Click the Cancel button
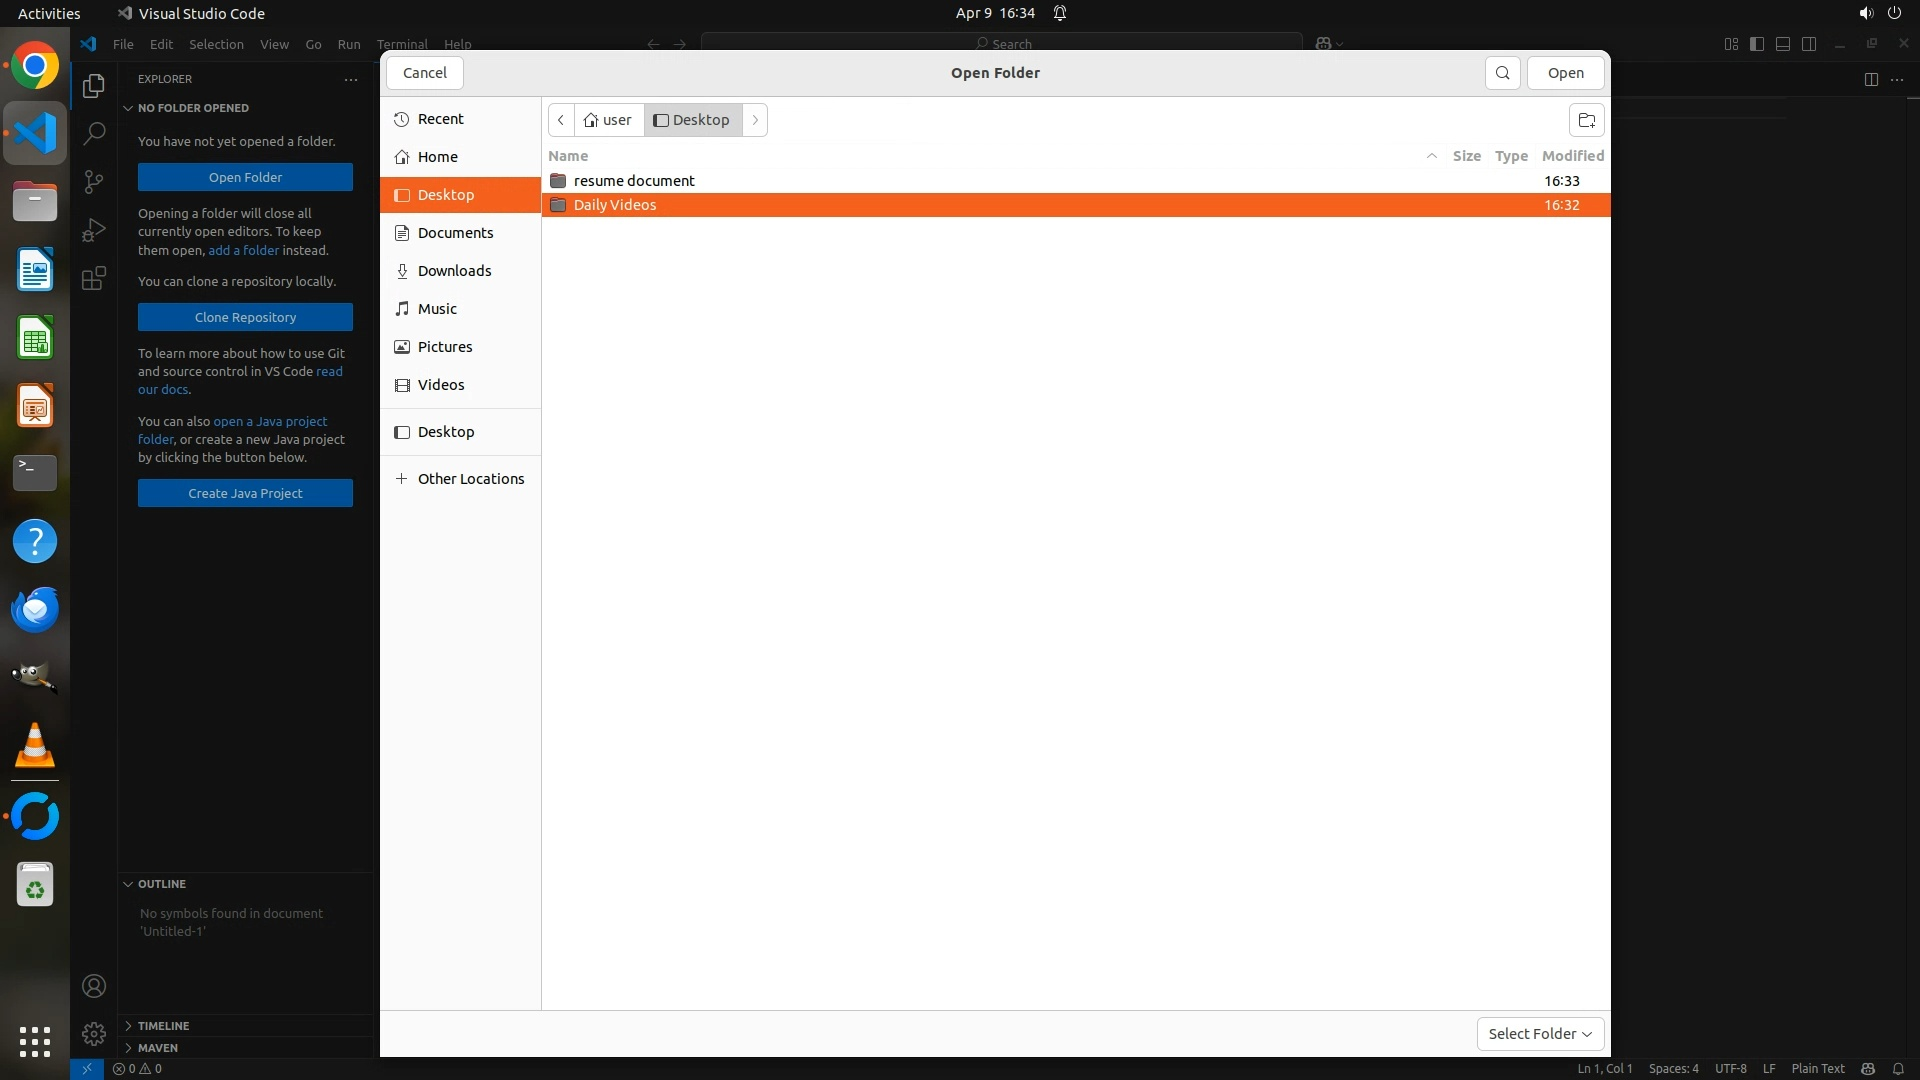Image resolution: width=1920 pixels, height=1080 pixels. 424,73
